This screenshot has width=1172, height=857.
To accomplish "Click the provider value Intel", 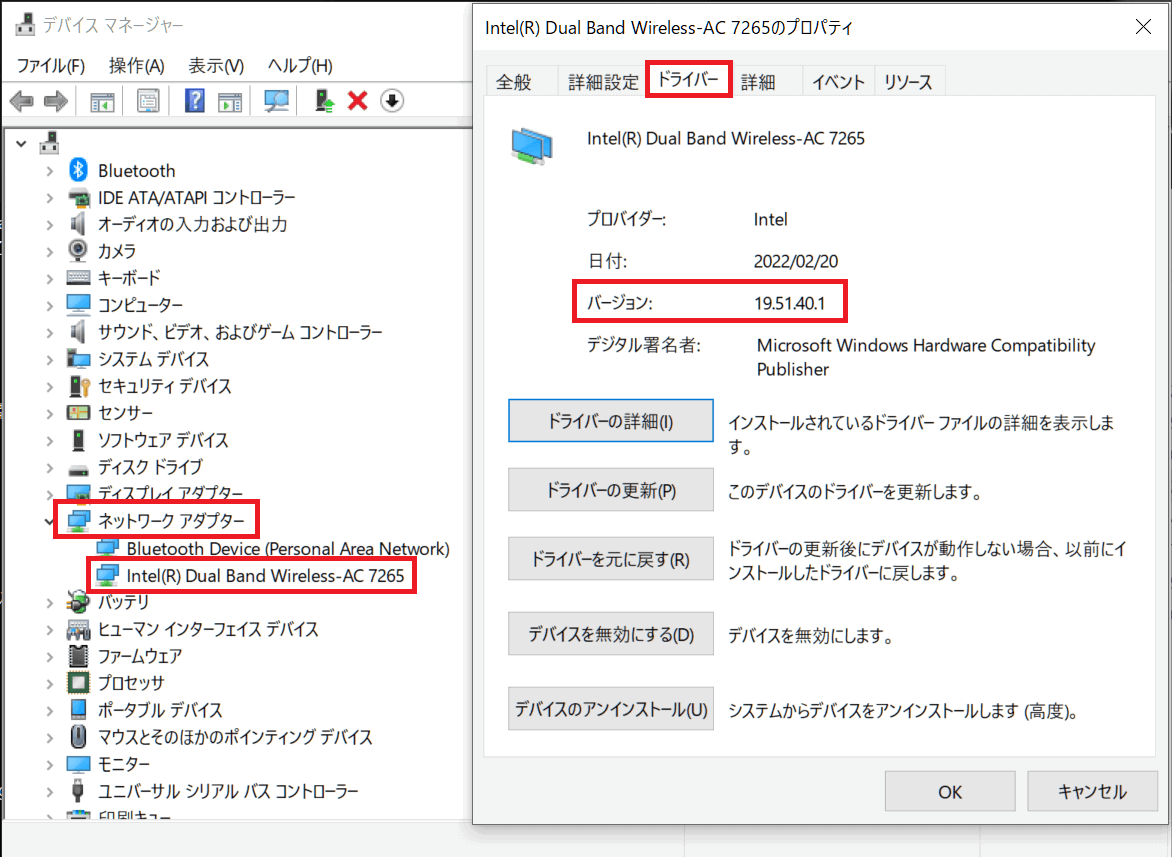I will coord(771,220).
